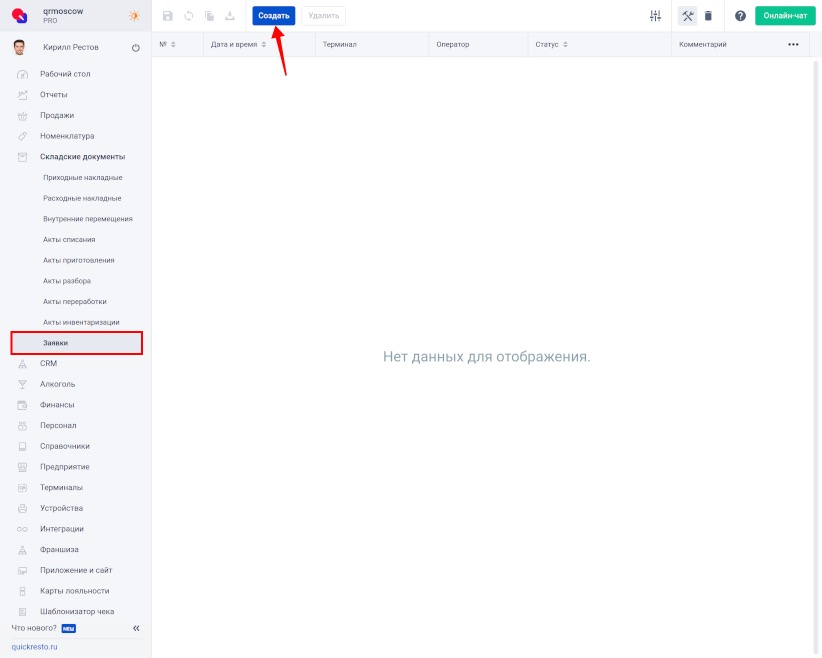
Task: Open the Онлайн-чат button
Action: [785, 16]
